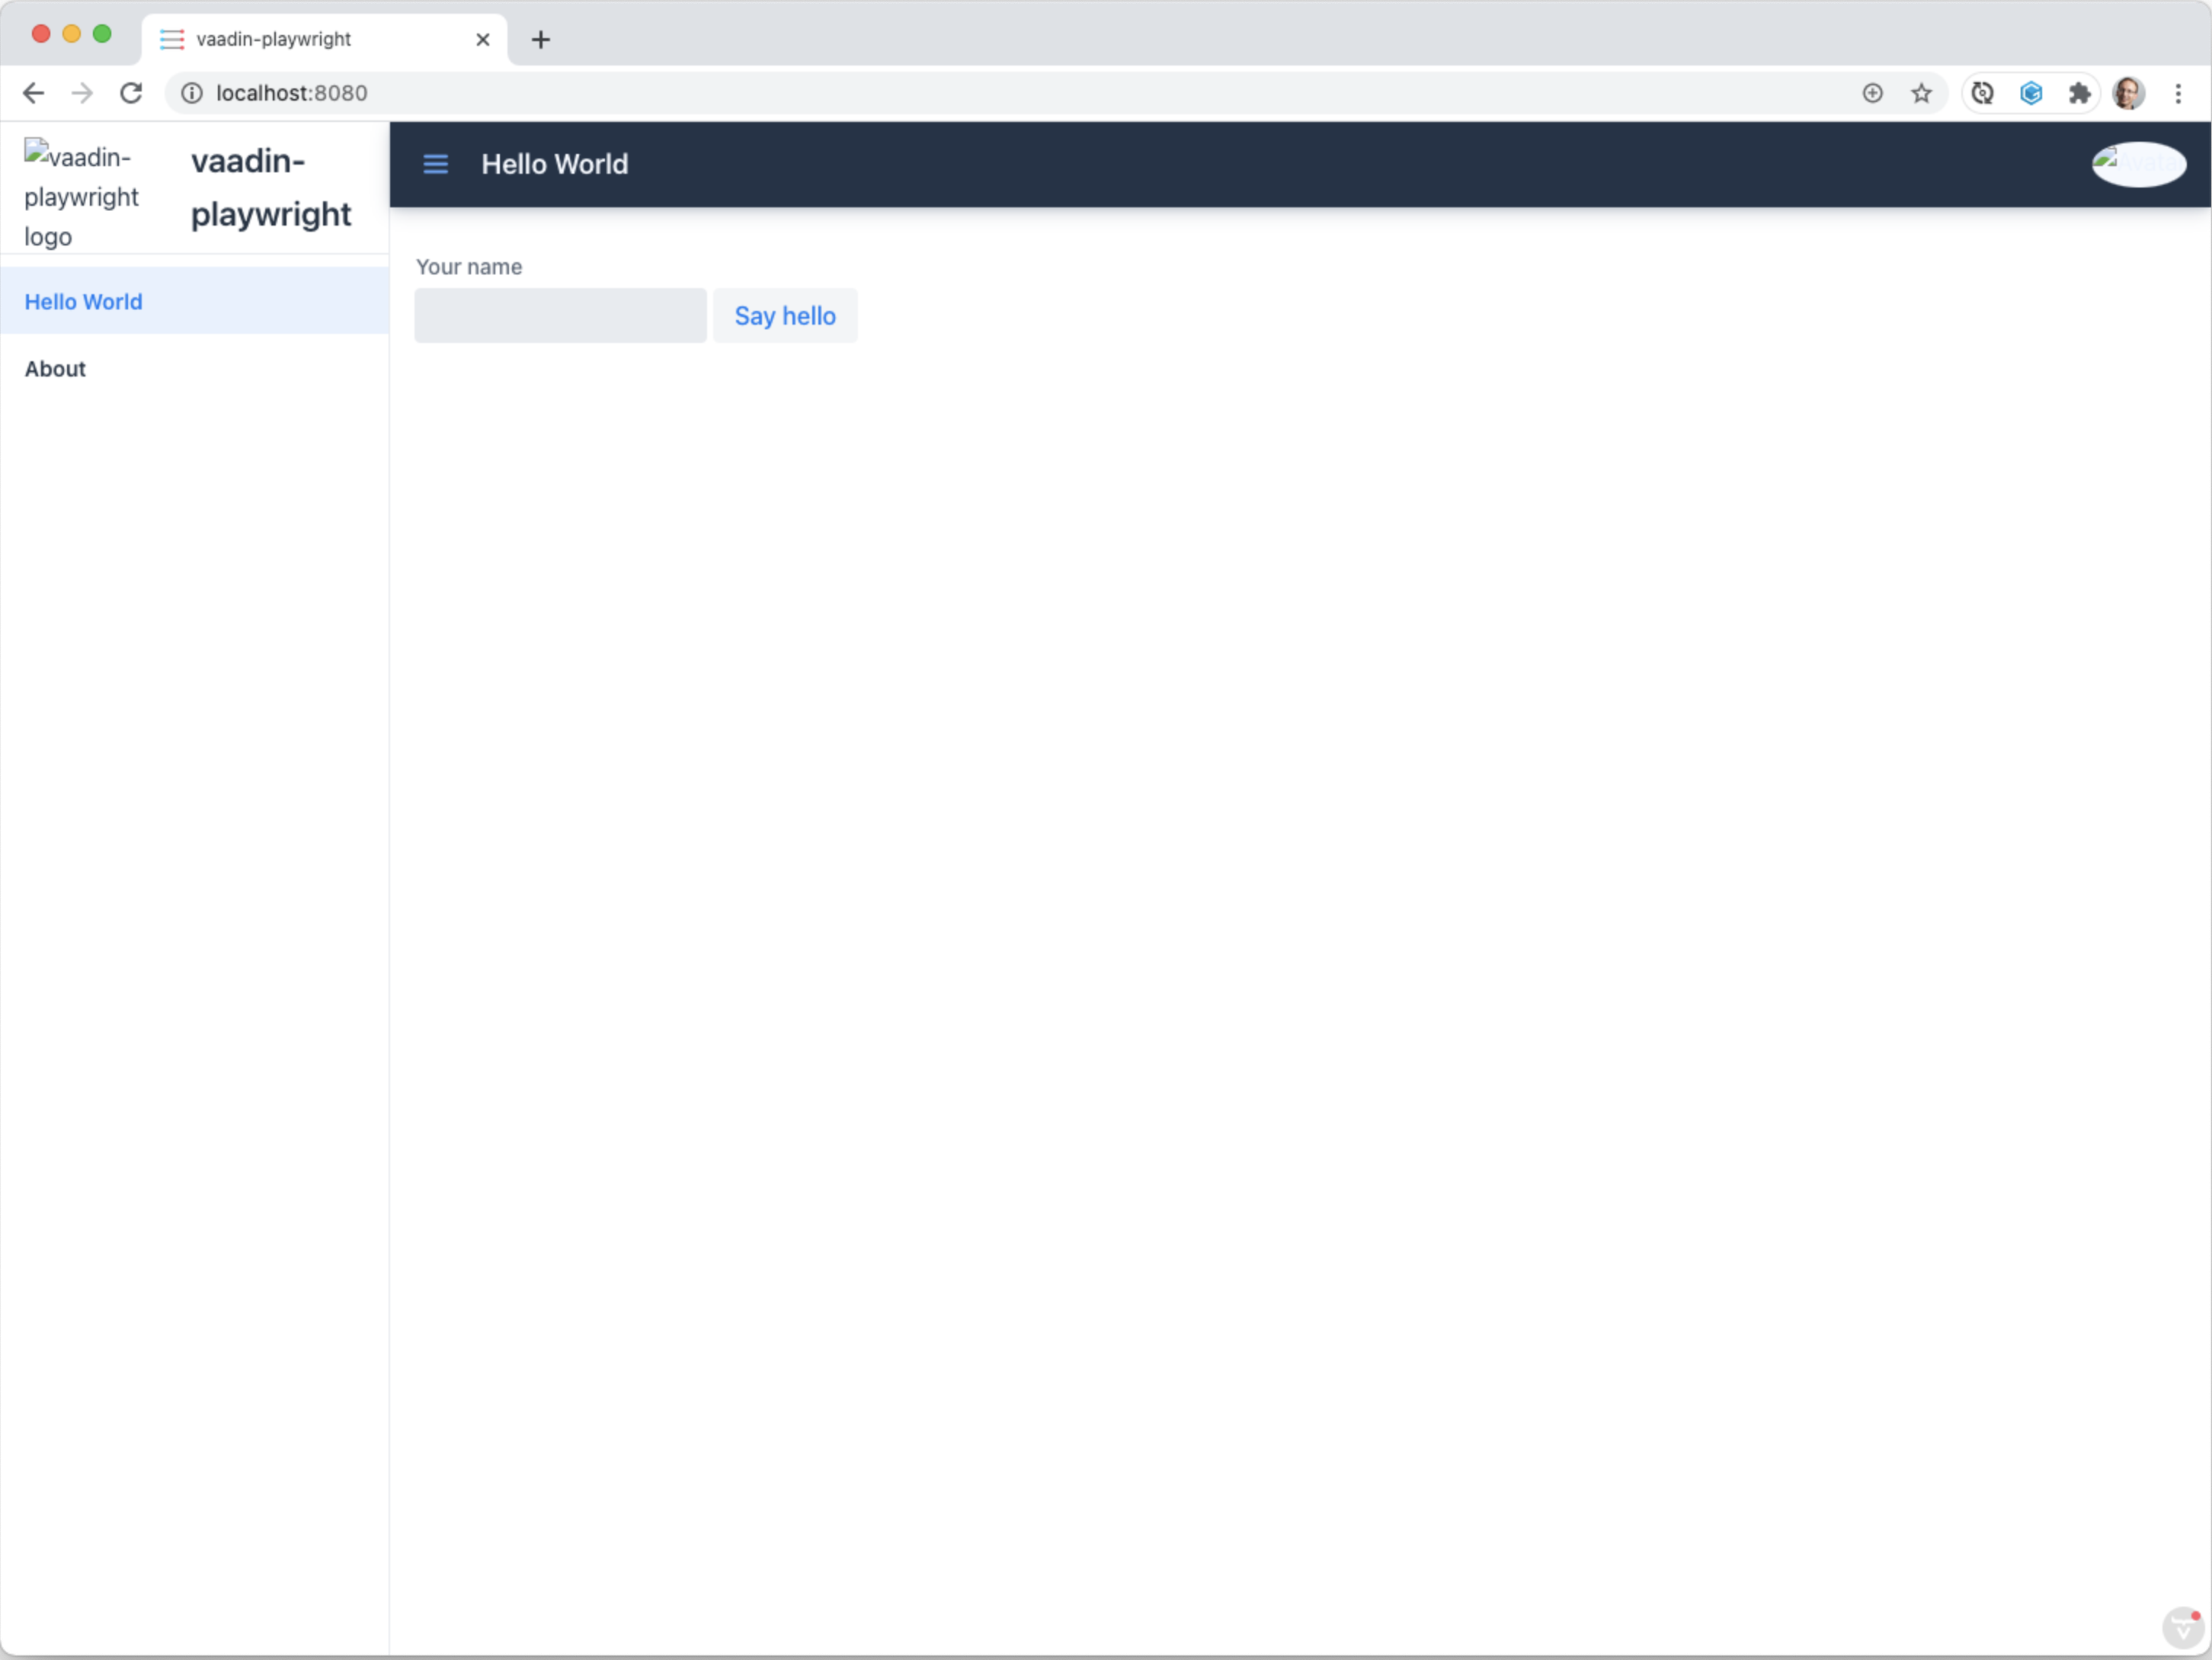The image size is (2212, 1660).
Task: Navigate to the About page
Action: pos(55,368)
